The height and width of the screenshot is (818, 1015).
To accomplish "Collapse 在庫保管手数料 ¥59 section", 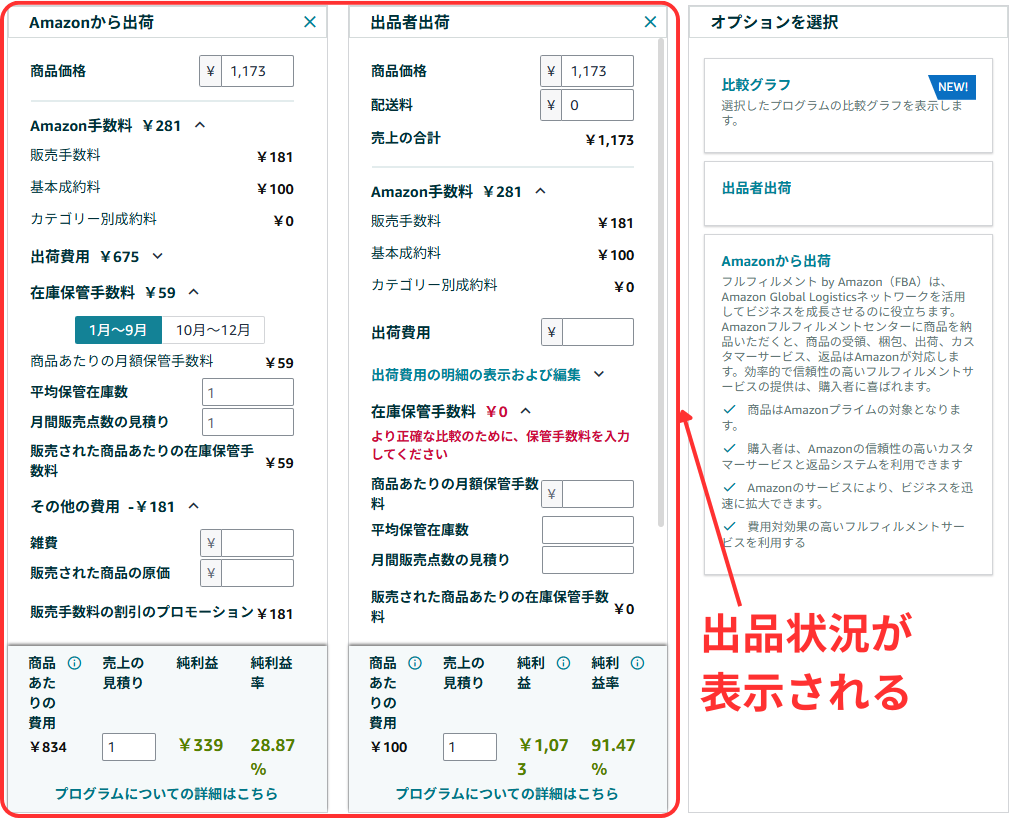I will (194, 292).
